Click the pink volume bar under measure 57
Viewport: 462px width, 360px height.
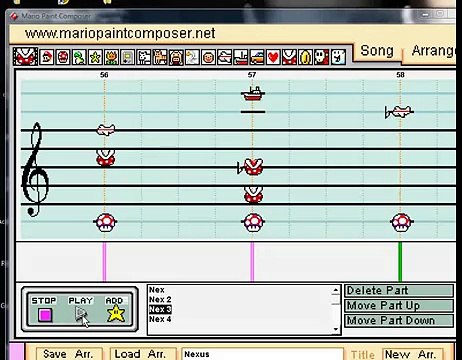point(252,262)
